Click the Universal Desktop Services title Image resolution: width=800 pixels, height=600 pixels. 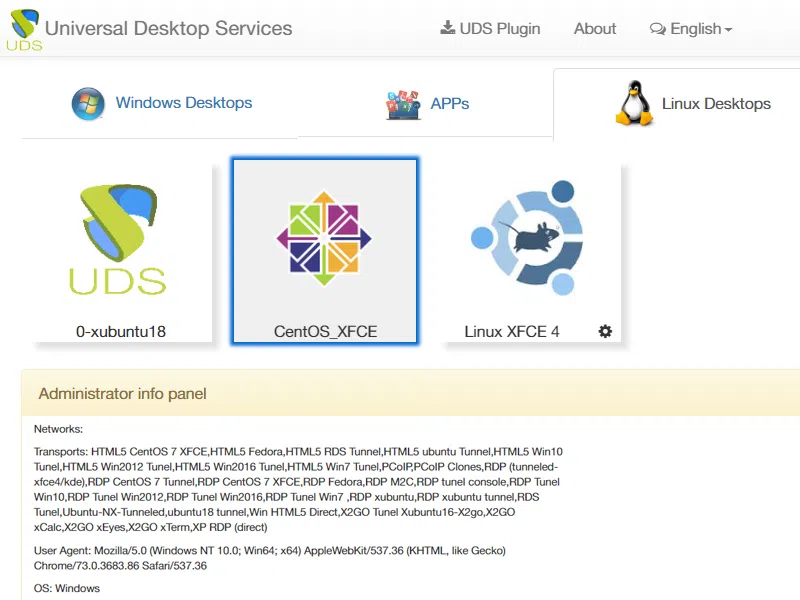pyautogui.click(x=168, y=29)
